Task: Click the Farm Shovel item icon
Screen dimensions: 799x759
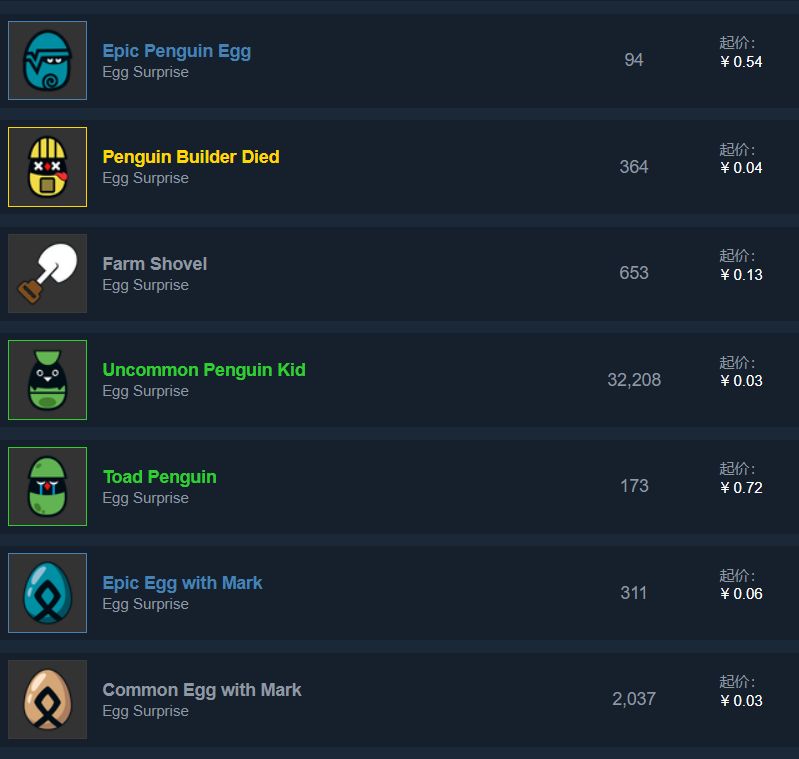Action: [x=47, y=274]
